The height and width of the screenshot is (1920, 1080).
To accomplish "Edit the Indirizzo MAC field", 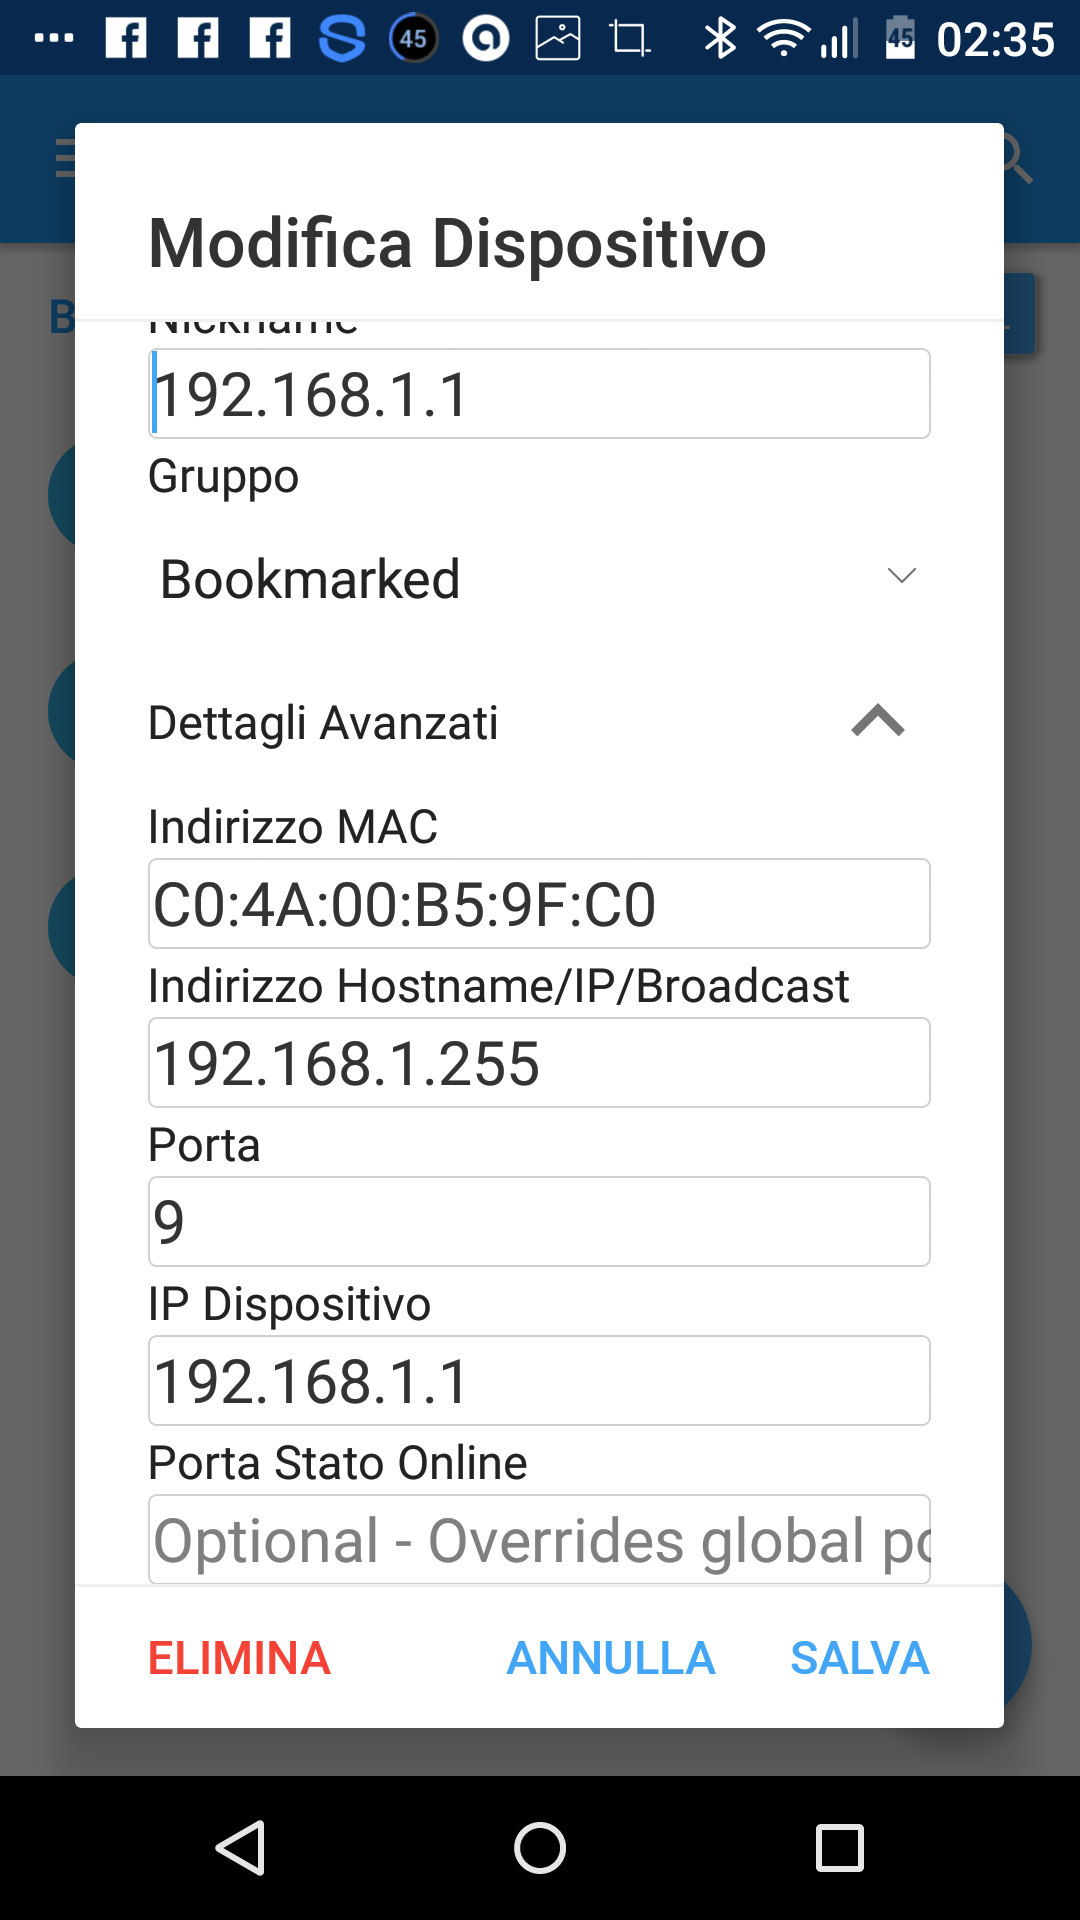I will 539,903.
